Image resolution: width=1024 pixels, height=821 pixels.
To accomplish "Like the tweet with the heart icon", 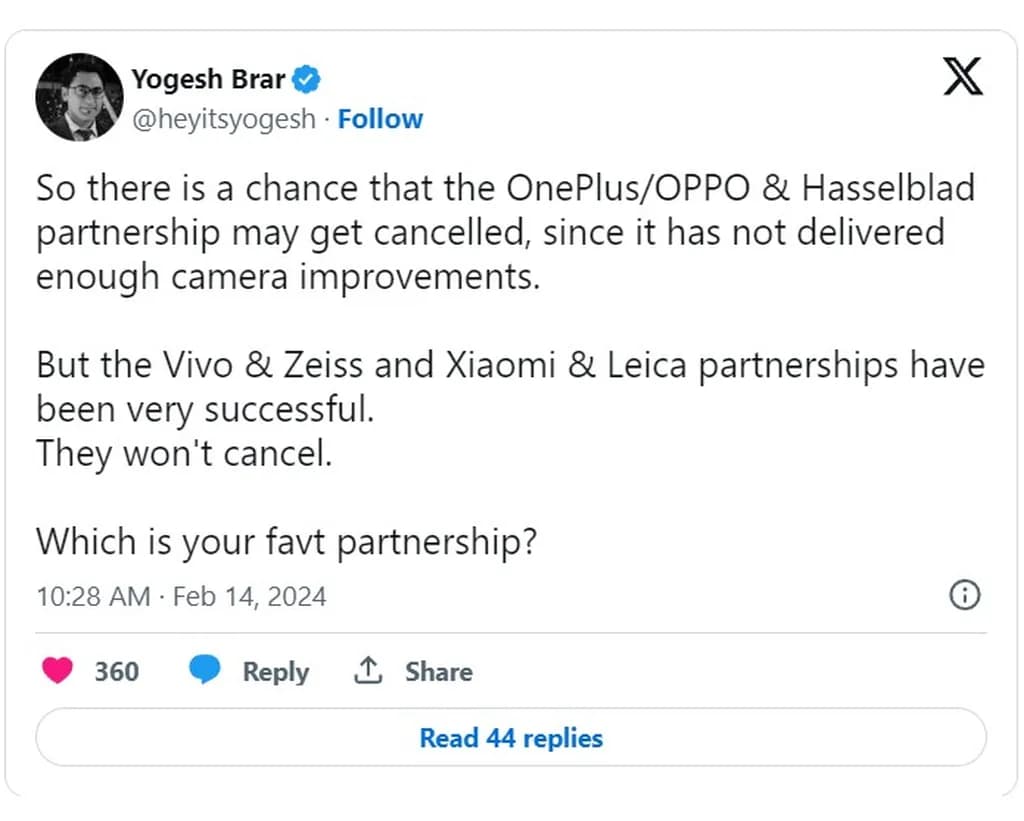I will (x=58, y=671).
